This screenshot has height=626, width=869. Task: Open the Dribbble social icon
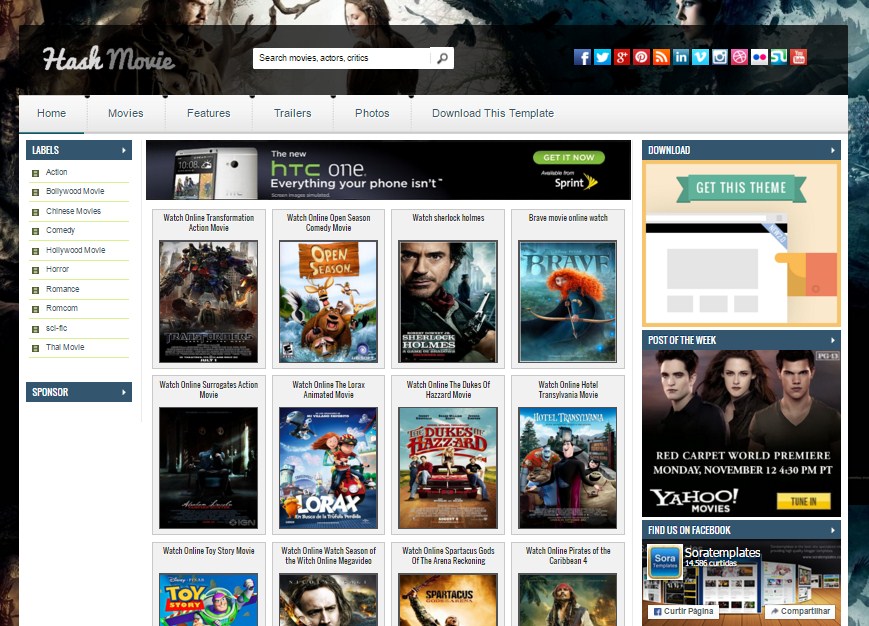739,57
